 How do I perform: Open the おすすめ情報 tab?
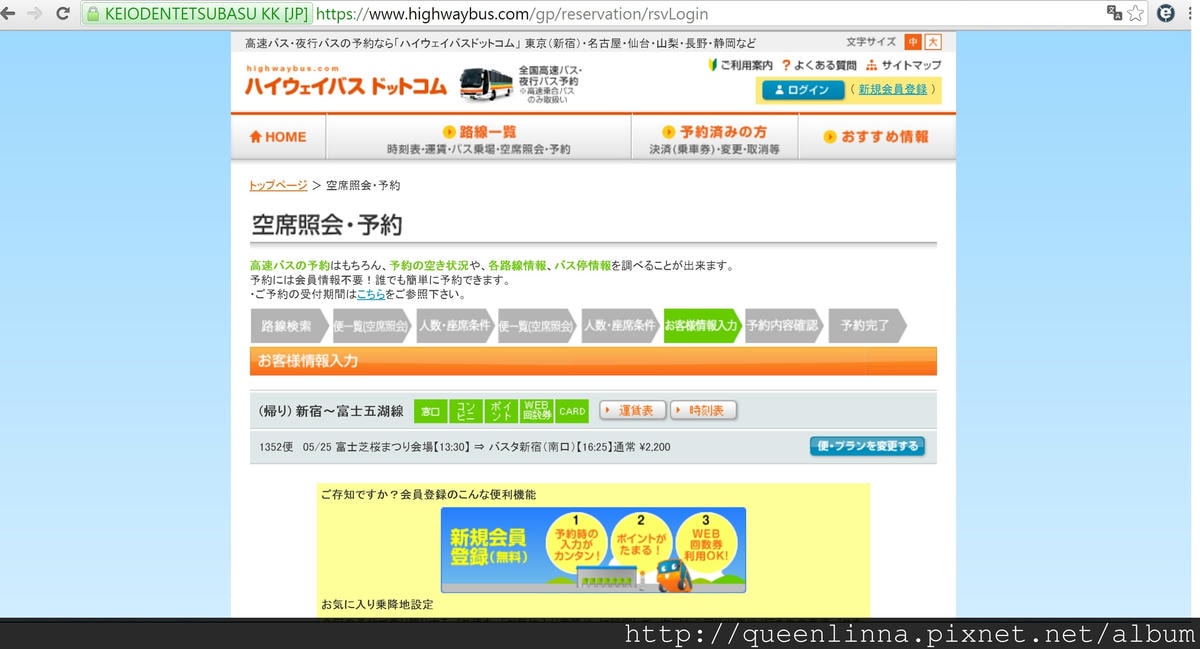click(876, 137)
